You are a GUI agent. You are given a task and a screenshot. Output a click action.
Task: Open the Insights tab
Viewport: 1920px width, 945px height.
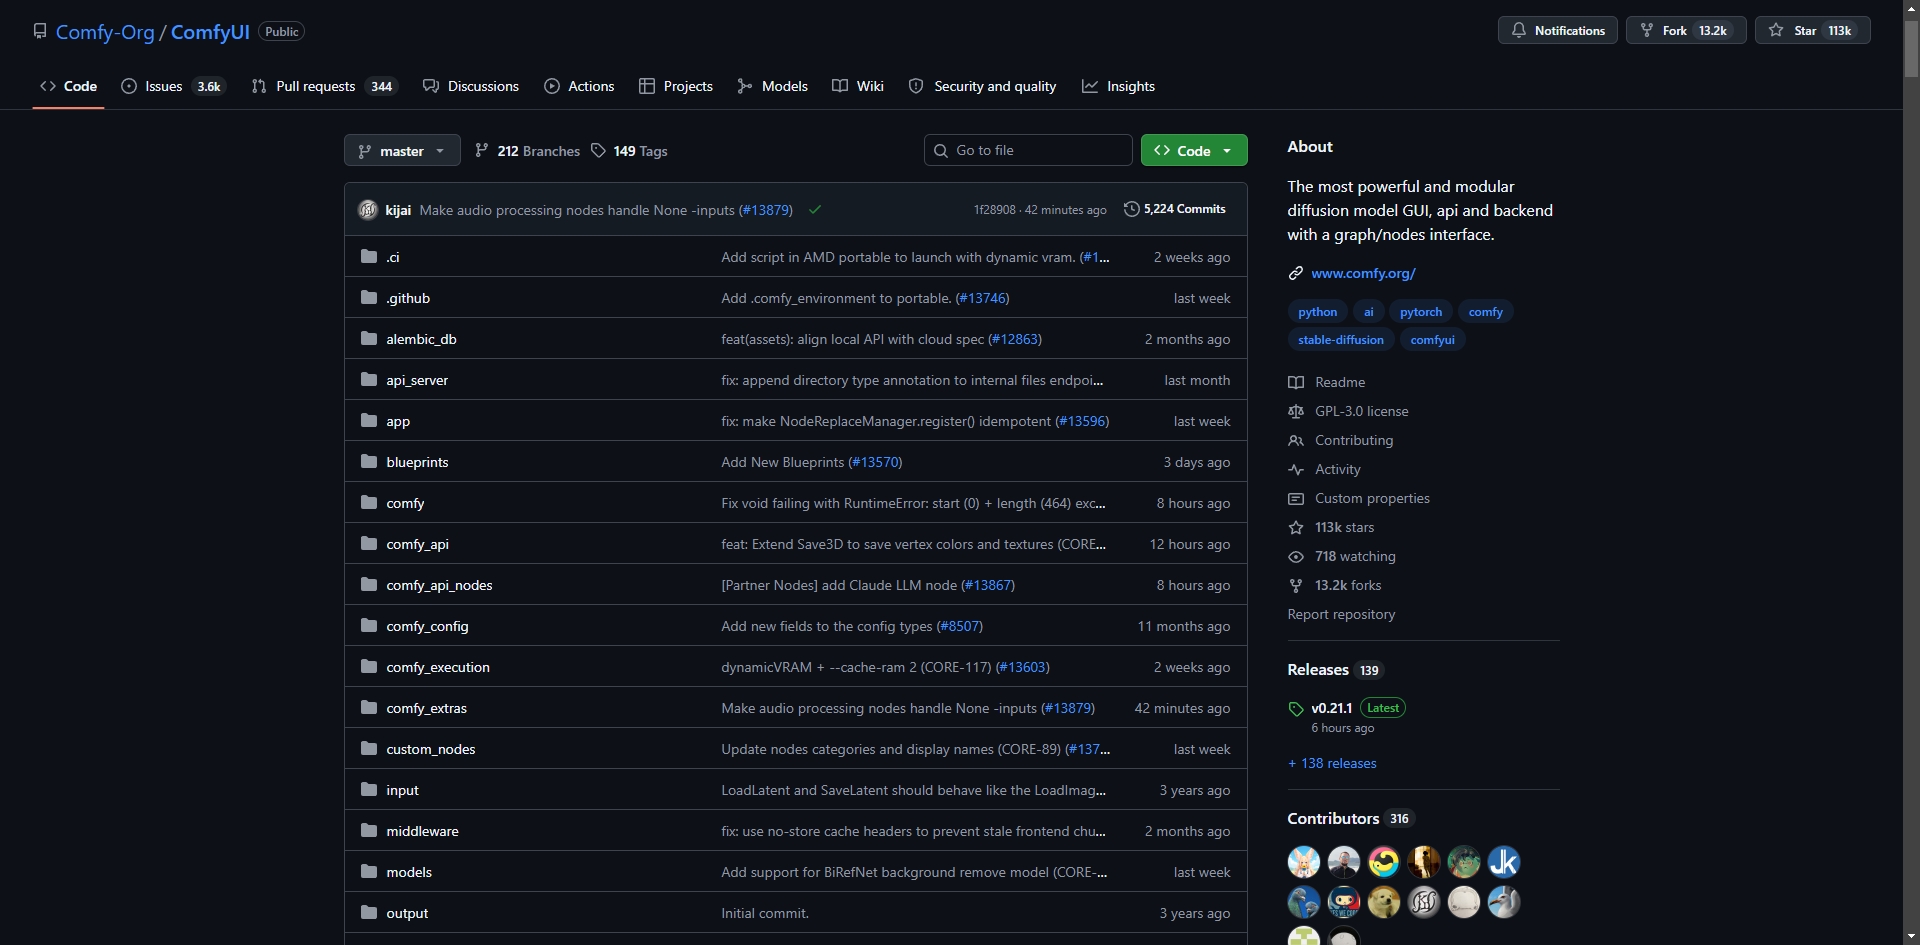[x=1118, y=86]
